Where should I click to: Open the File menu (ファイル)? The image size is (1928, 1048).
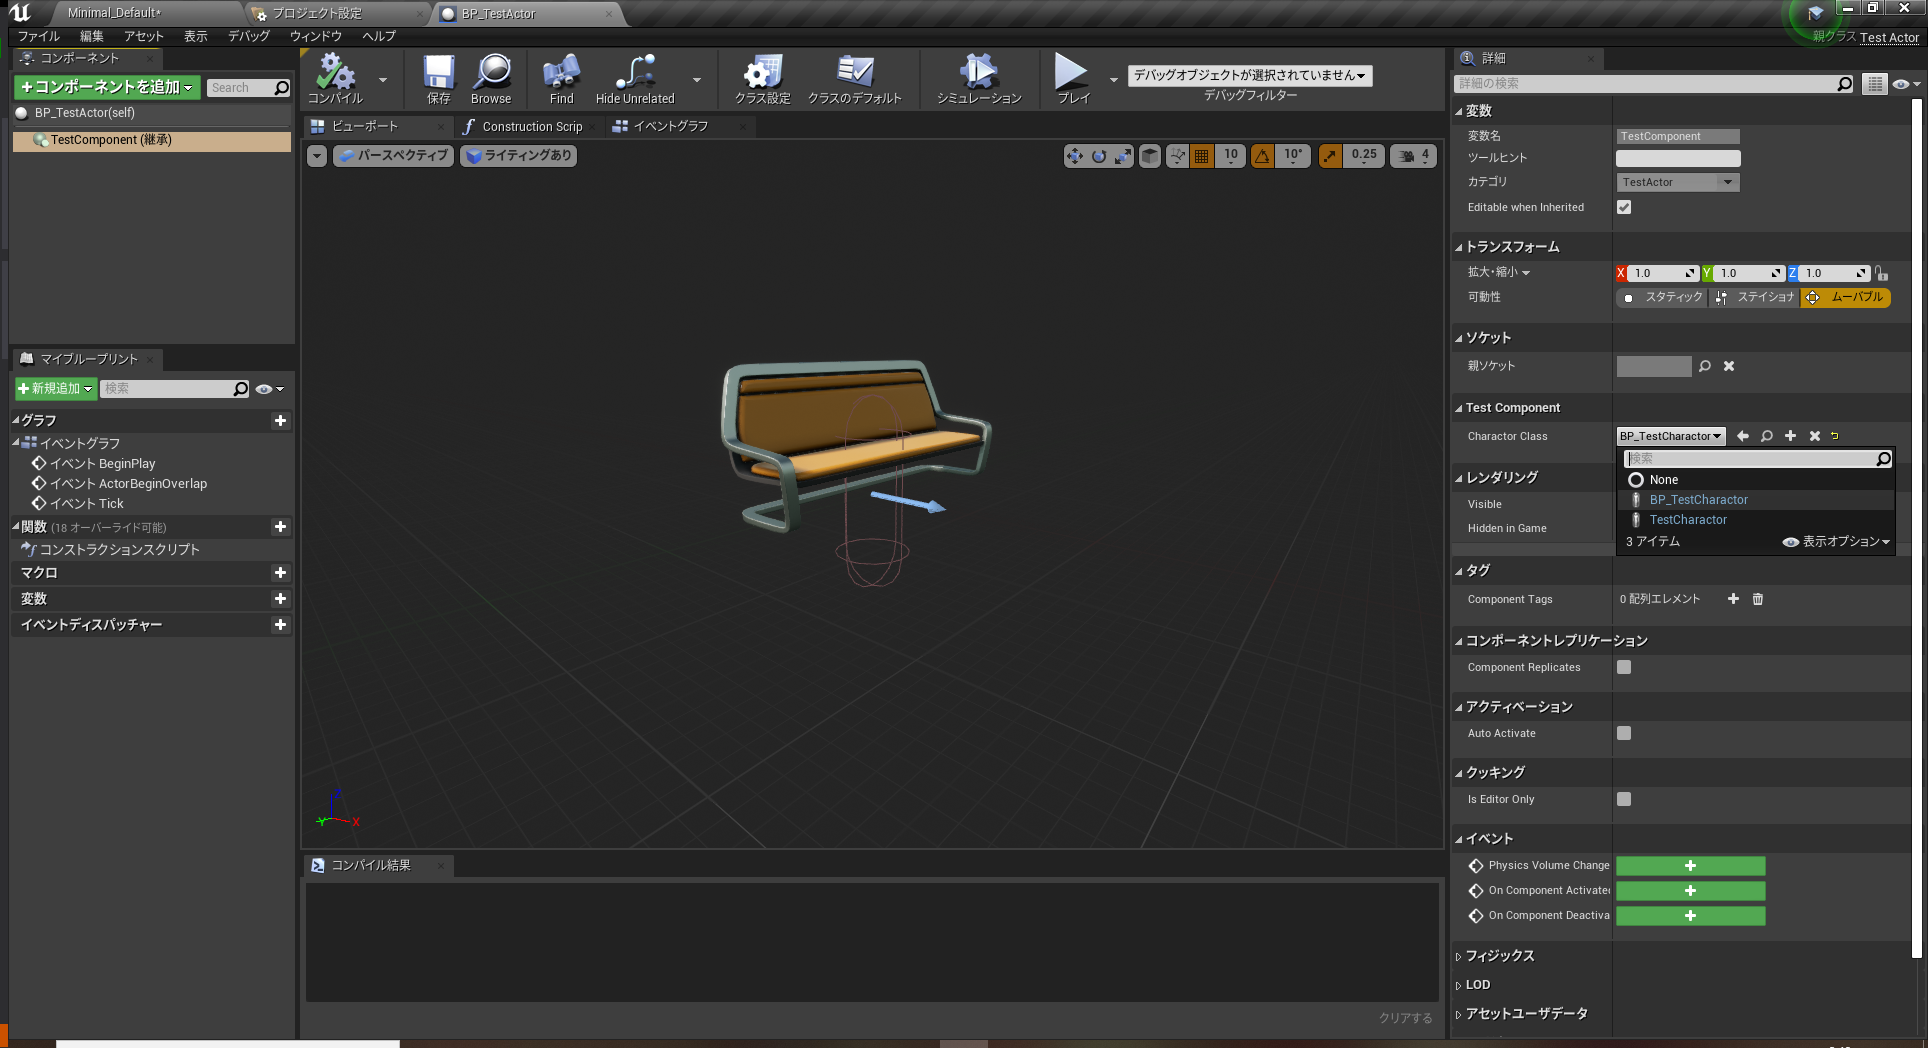click(x=38, y=36)
